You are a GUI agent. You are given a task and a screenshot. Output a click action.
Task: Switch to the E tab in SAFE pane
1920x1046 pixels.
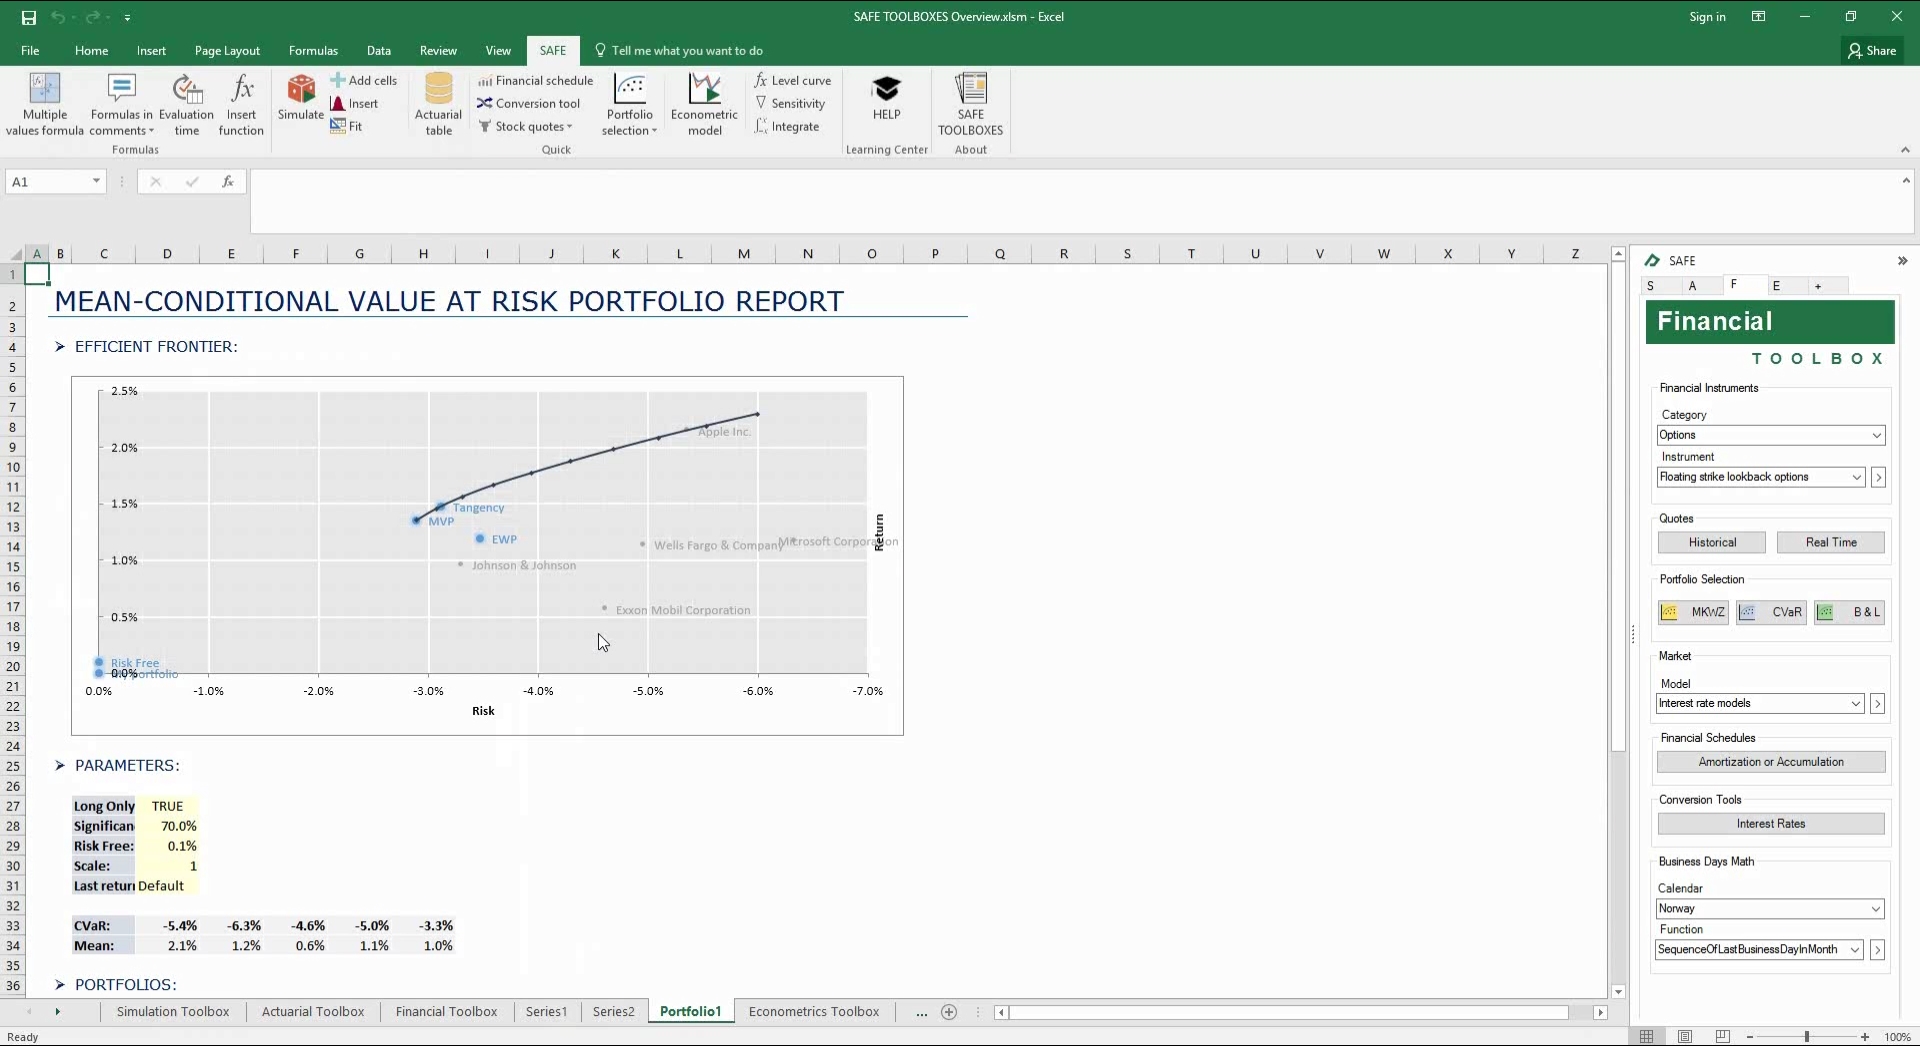coord(1776,286)
